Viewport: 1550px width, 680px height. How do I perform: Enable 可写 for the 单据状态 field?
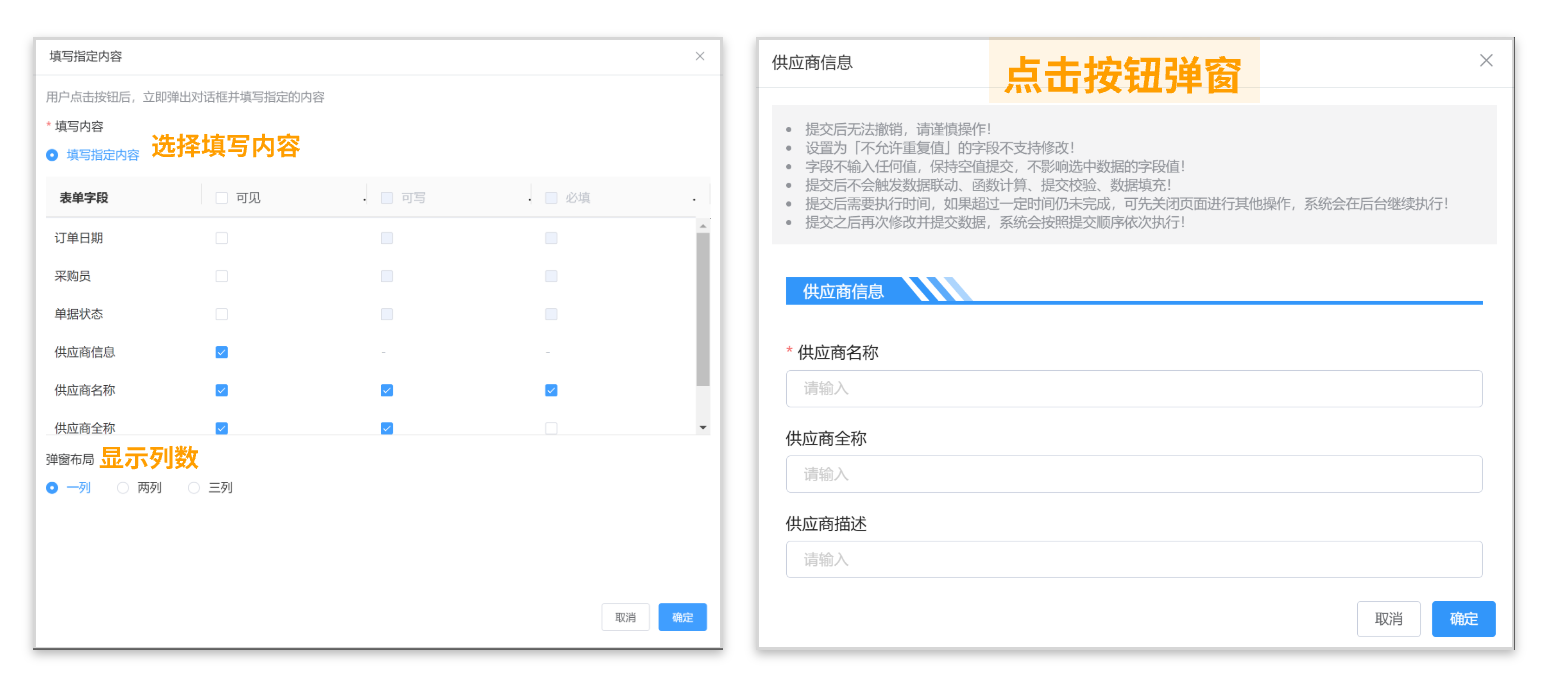click(x=387, y=314)
